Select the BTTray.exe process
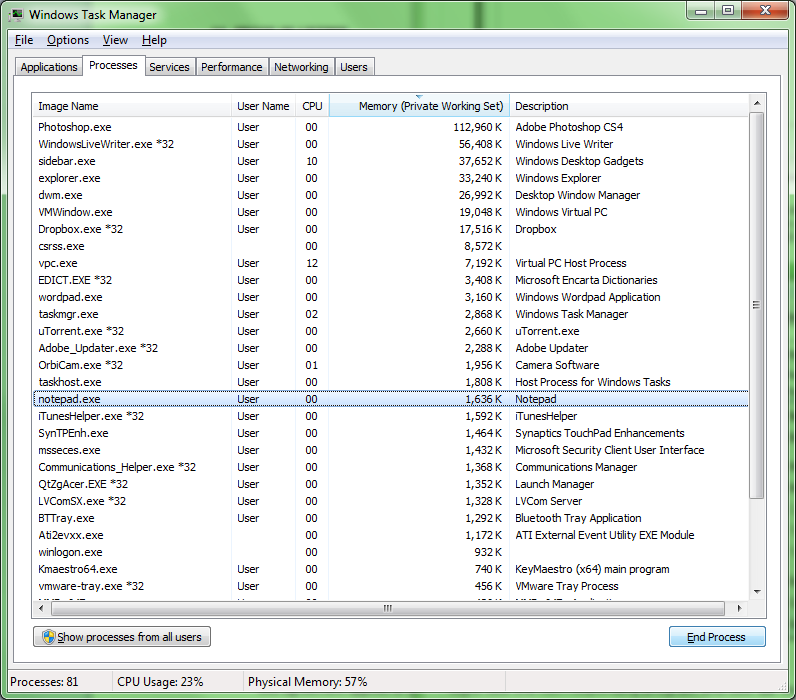 [x=390, y=518]
